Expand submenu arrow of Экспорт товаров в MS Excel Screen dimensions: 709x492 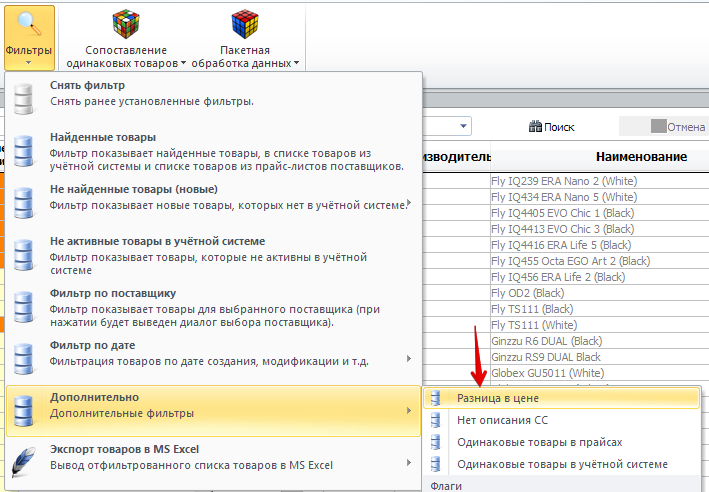click(409, 462)
